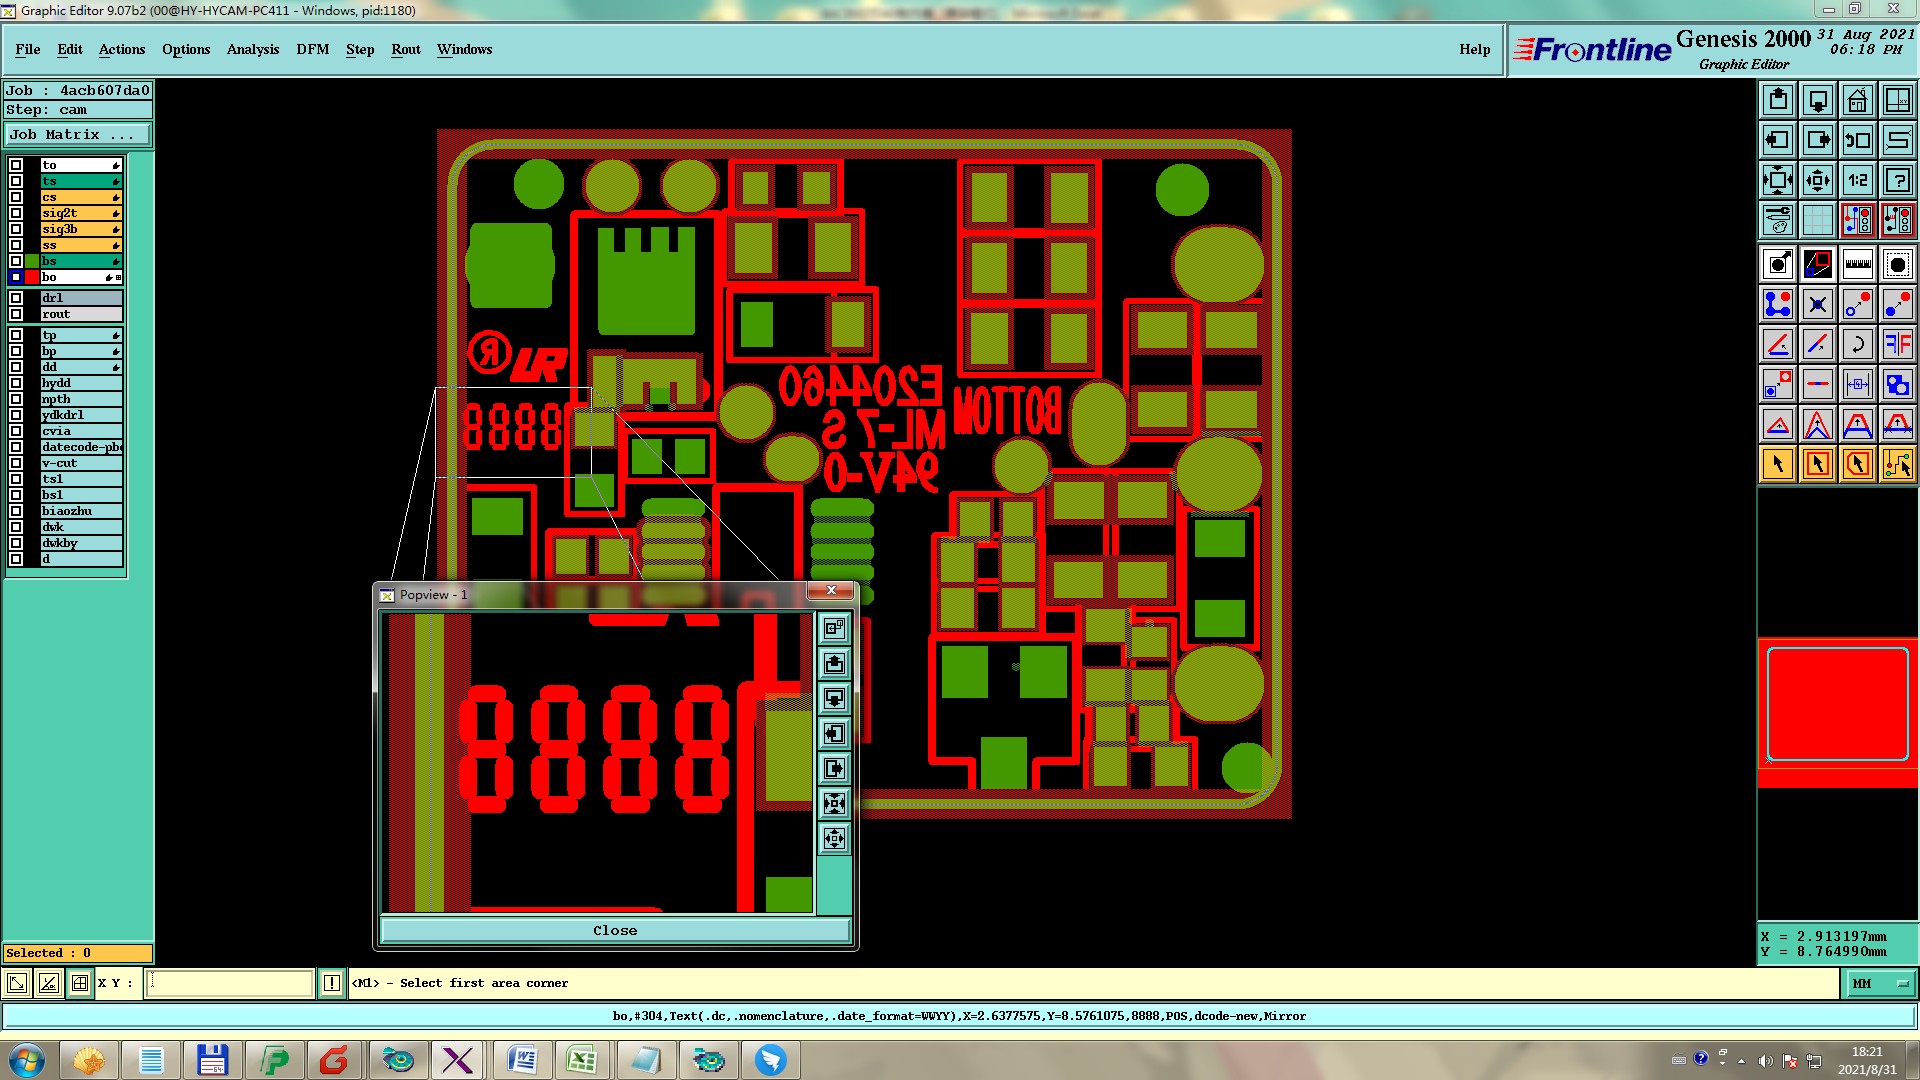
Task: Select the net selection arrow tool
Action: pos(1897,464)
